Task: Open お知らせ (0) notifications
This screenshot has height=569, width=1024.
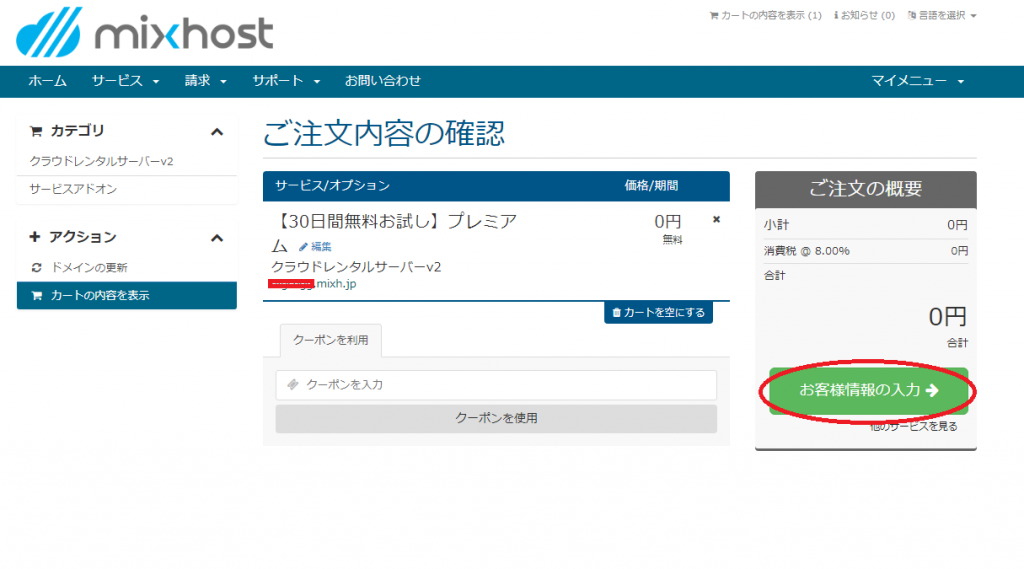Action: click(864, 16)
